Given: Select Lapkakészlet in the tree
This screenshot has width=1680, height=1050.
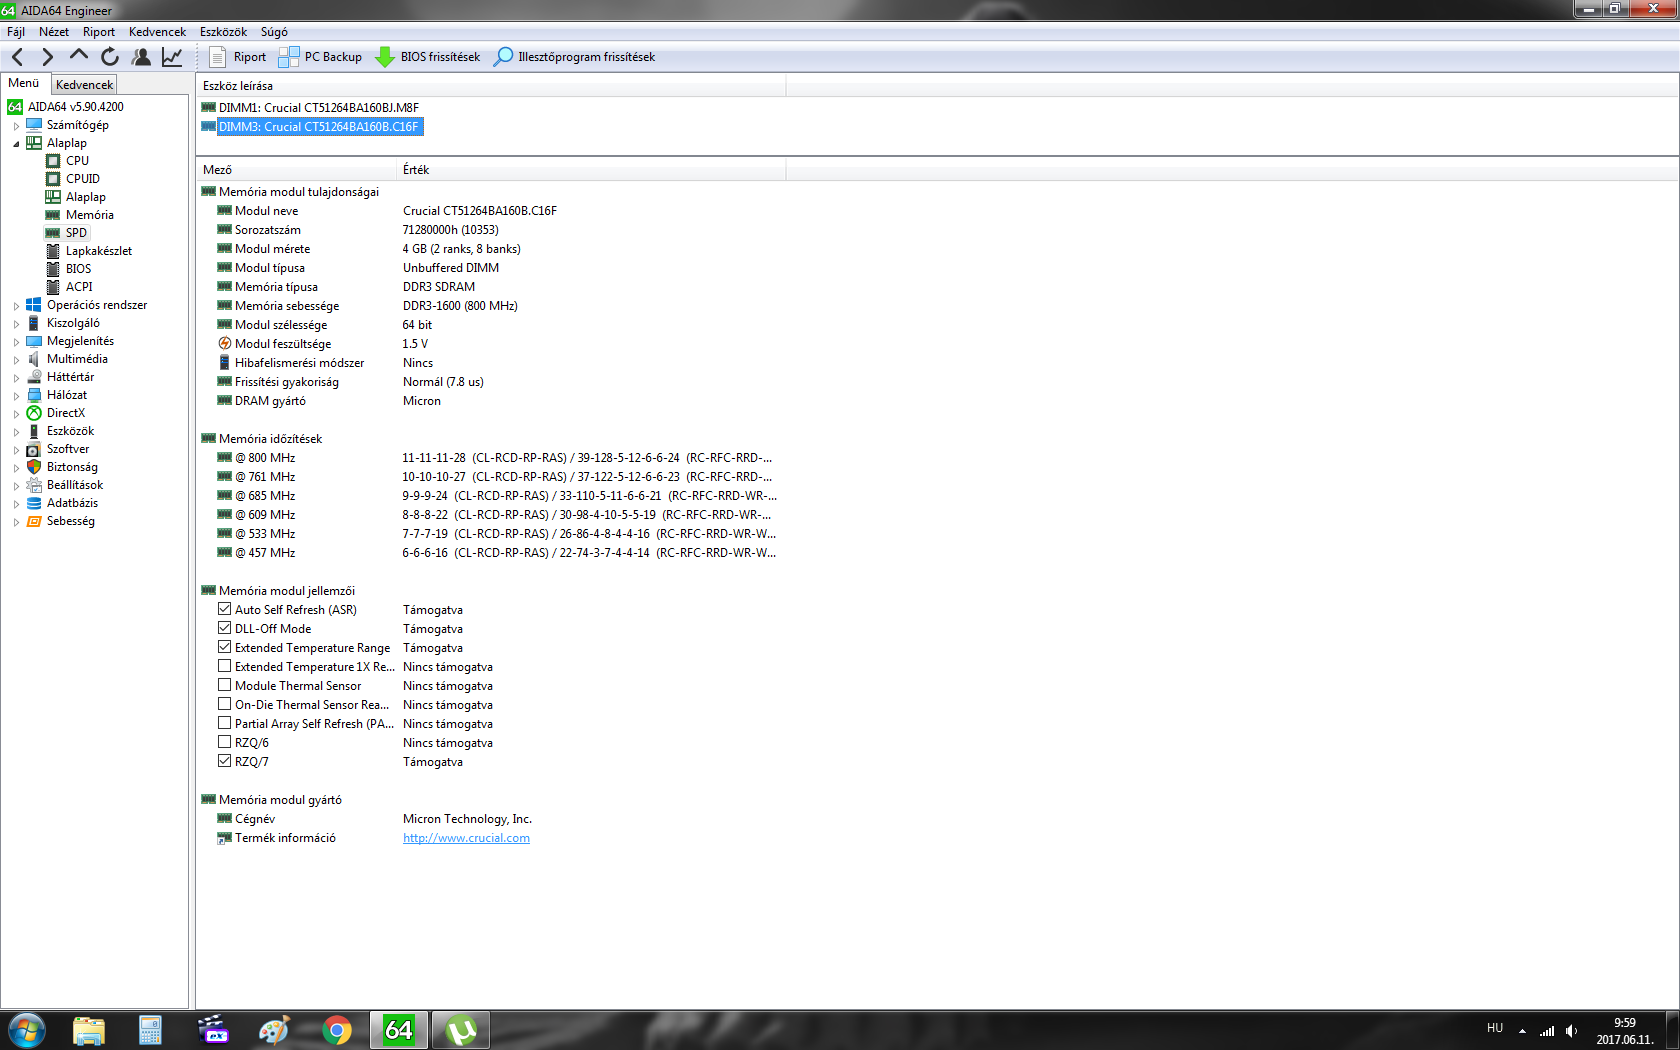Looking at the screenshot, I should [x=99, y=251].
